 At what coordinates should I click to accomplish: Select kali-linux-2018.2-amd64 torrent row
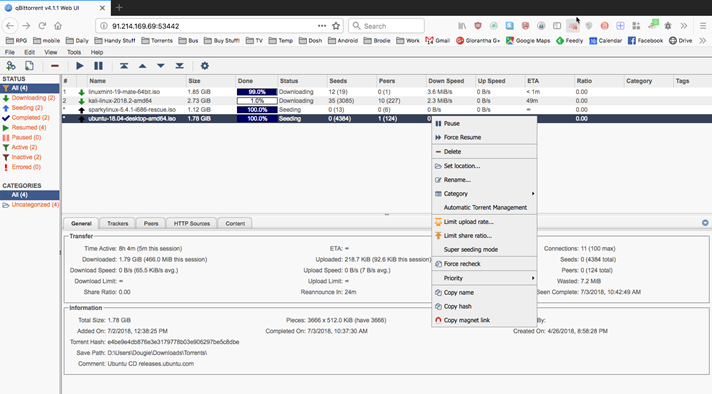coord(387,101)
